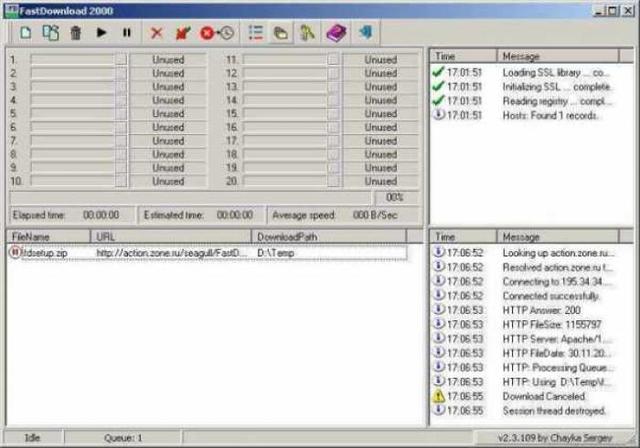
Task: Click the green check icon for Reading registry
Action: click(x=438, y=101)
